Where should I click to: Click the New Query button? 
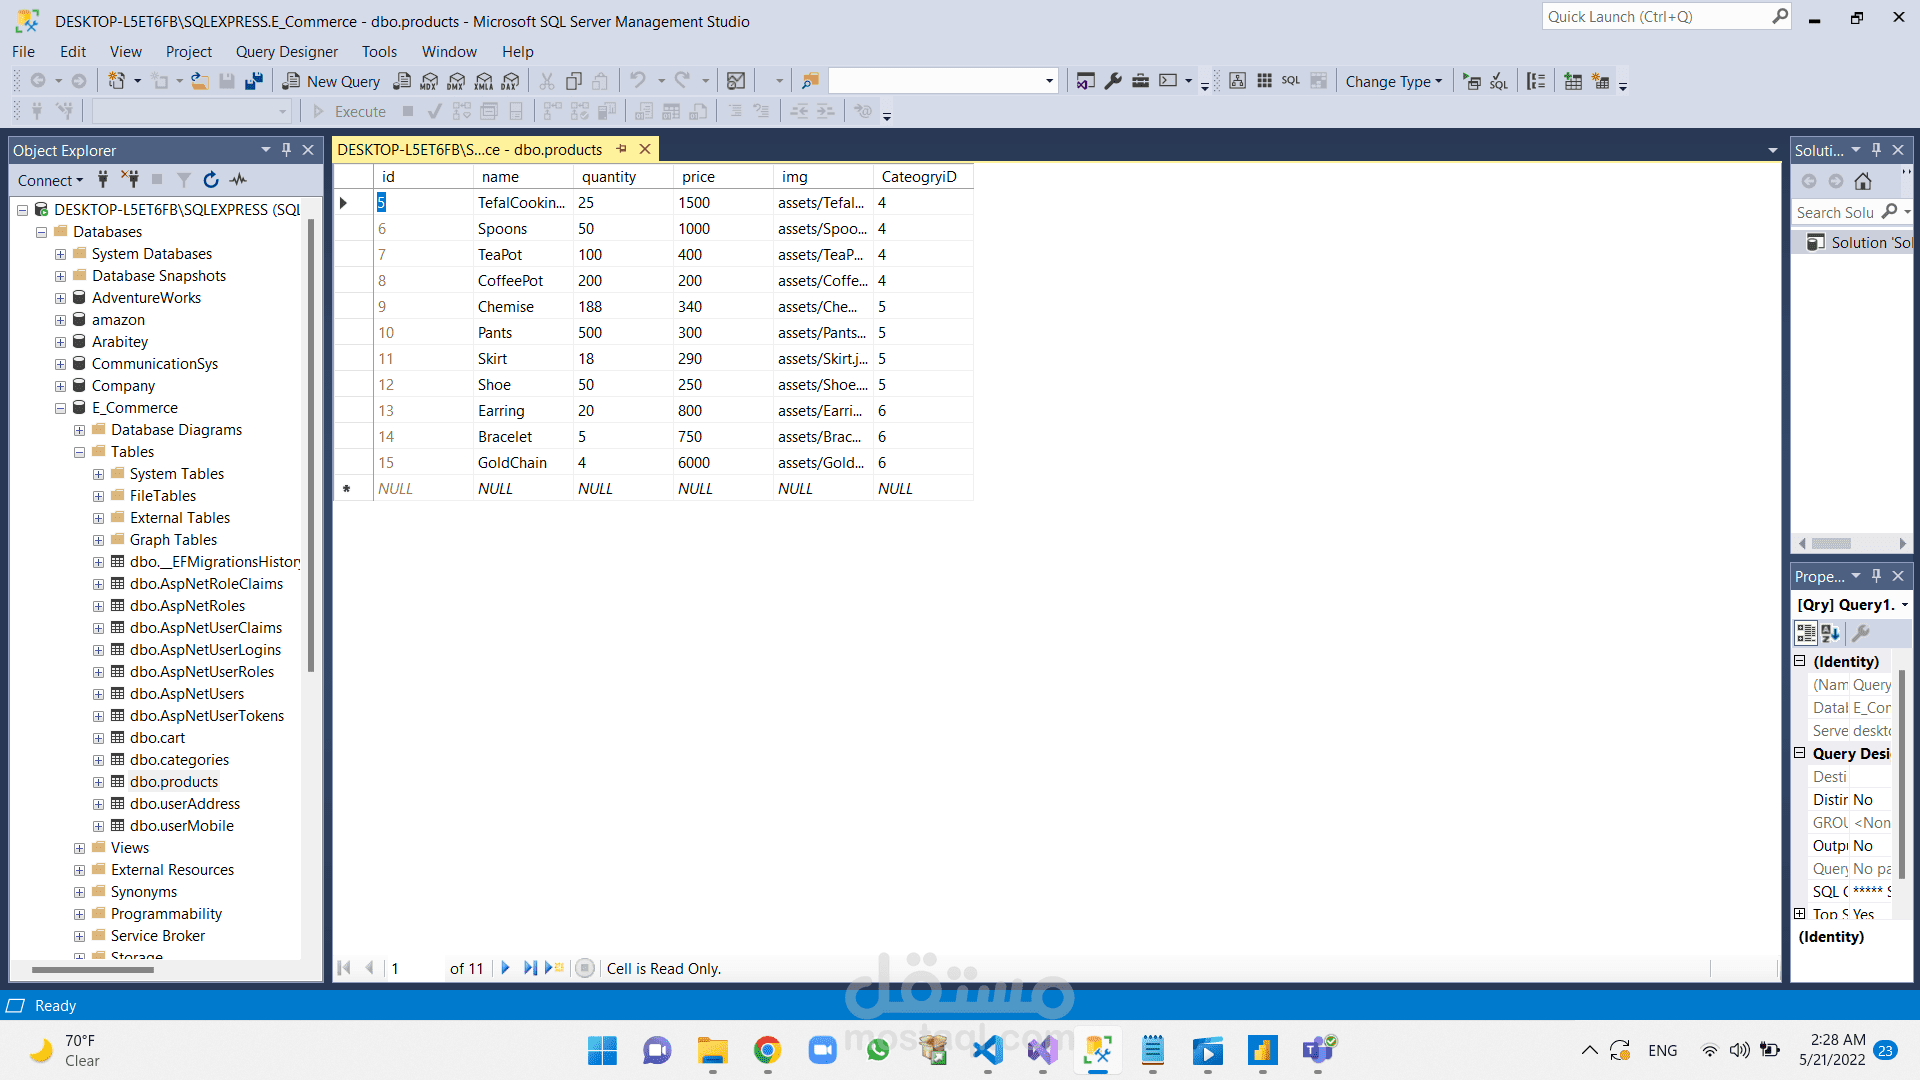tap(331, 81)
